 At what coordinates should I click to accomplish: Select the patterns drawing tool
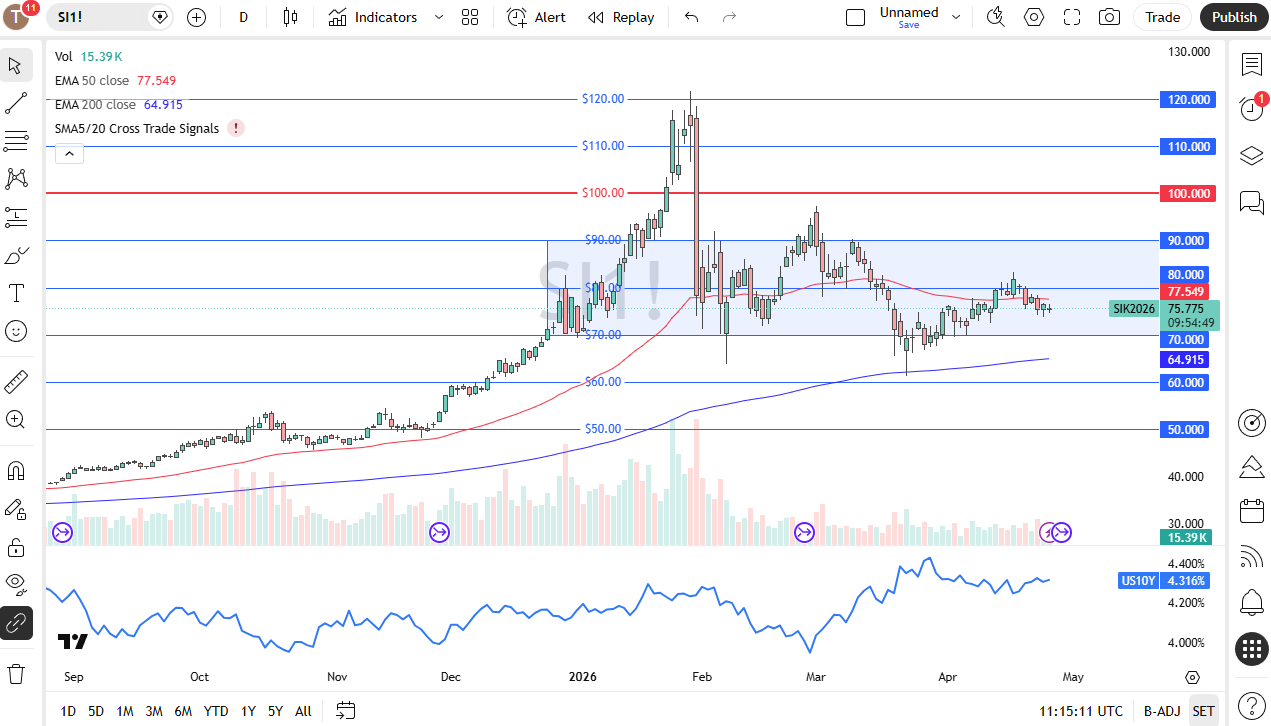click(x=16, y=178)
